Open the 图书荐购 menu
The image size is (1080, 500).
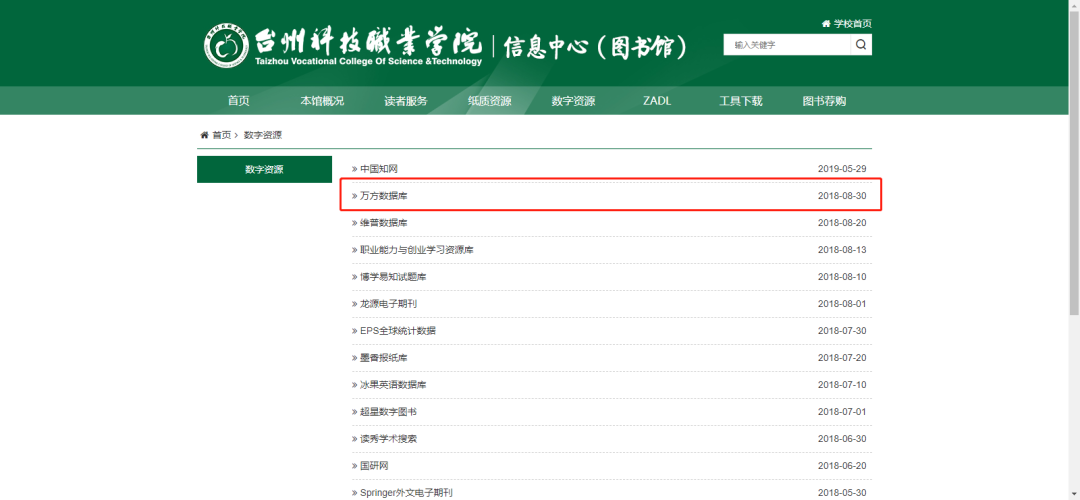tap(824, 101)
